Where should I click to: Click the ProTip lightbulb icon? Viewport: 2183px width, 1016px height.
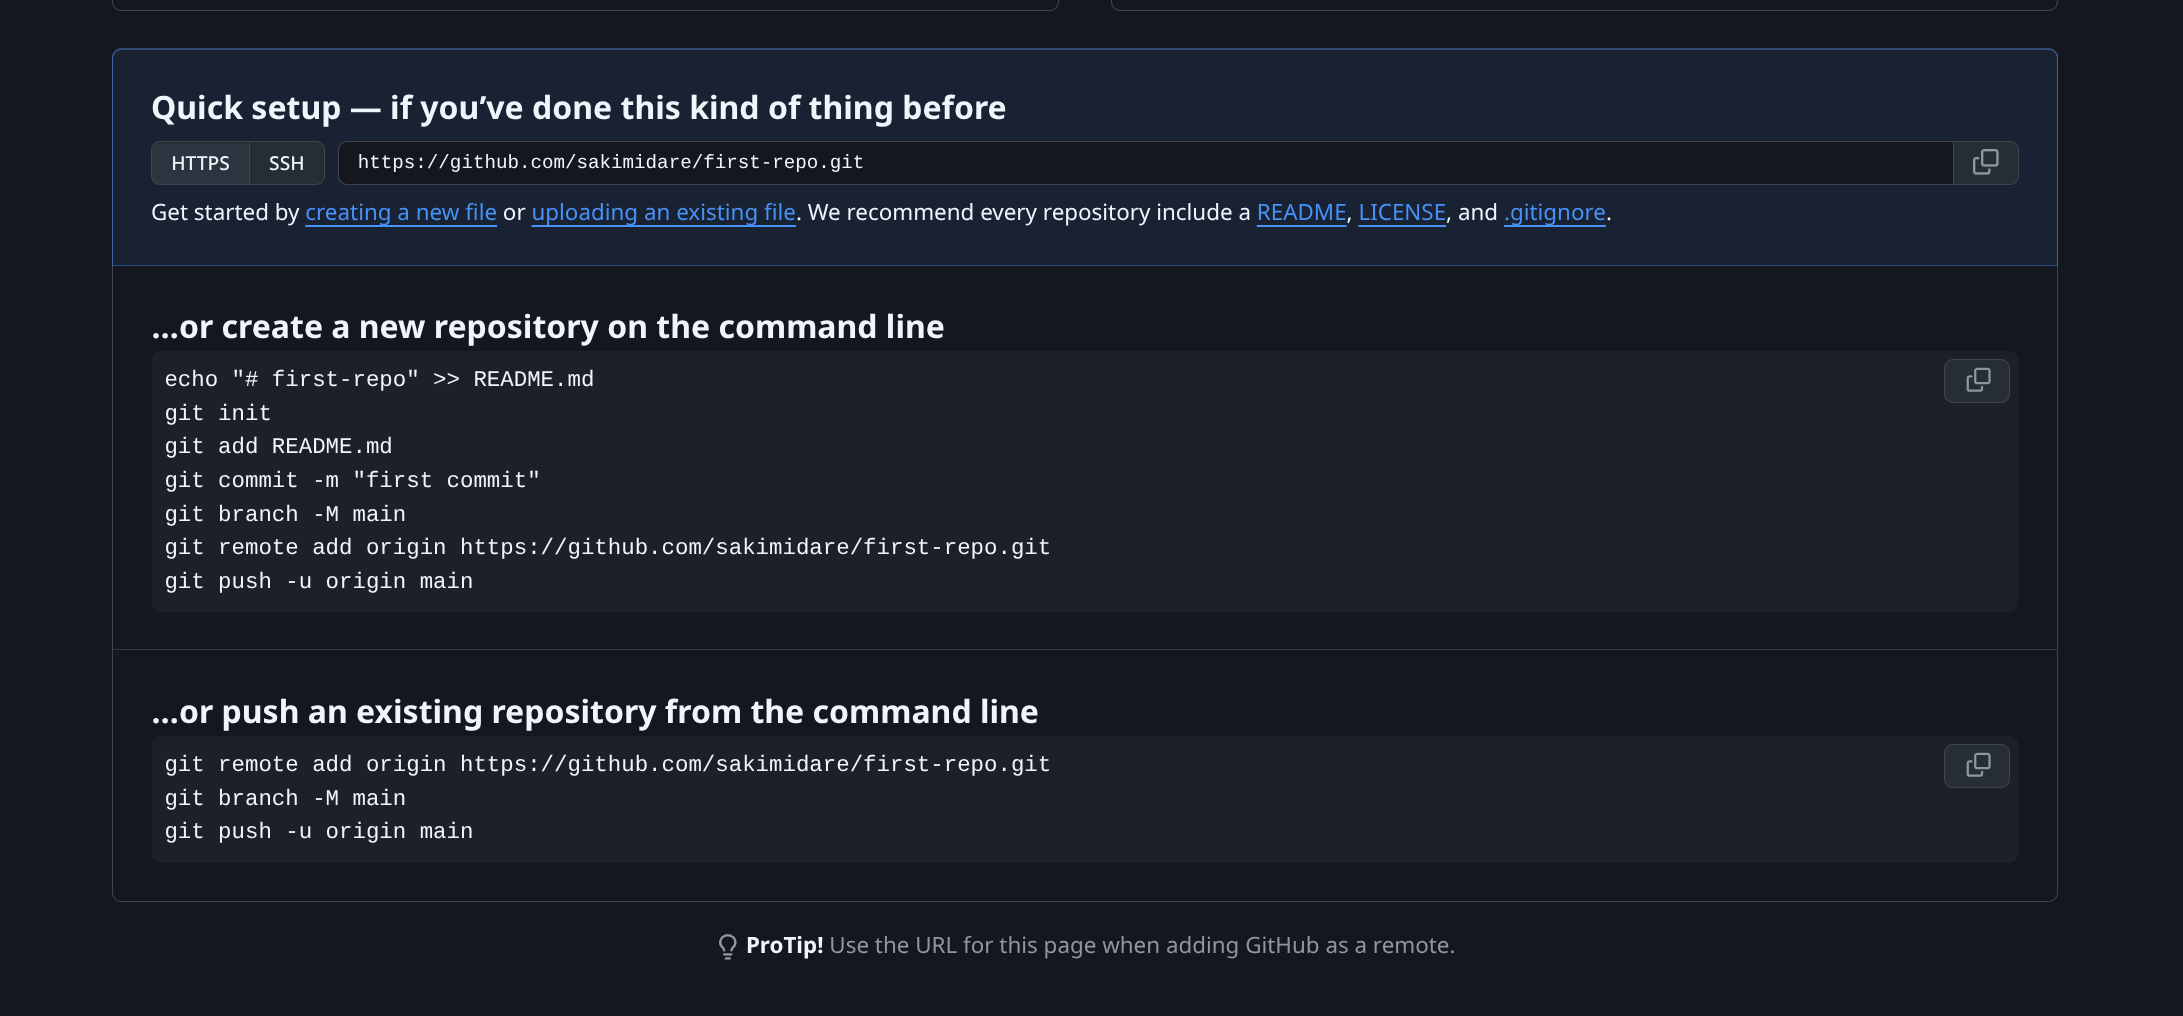tap(728, 946)
